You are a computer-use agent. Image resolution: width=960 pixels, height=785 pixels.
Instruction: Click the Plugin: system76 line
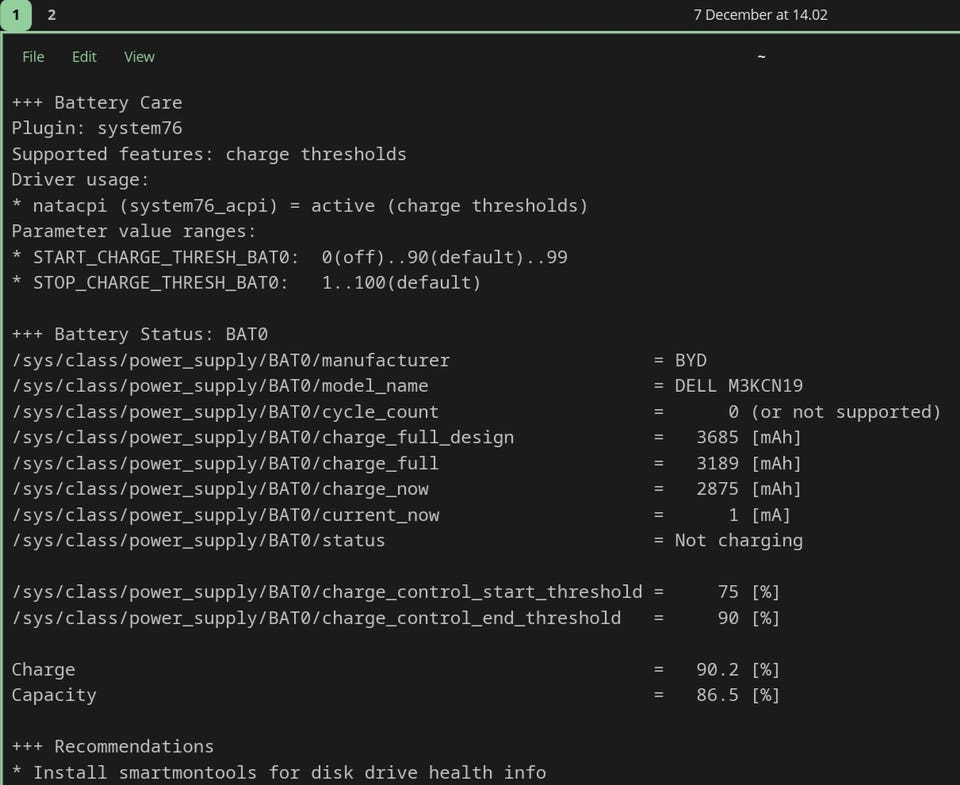pyautogui.click(x=97, y=128)
